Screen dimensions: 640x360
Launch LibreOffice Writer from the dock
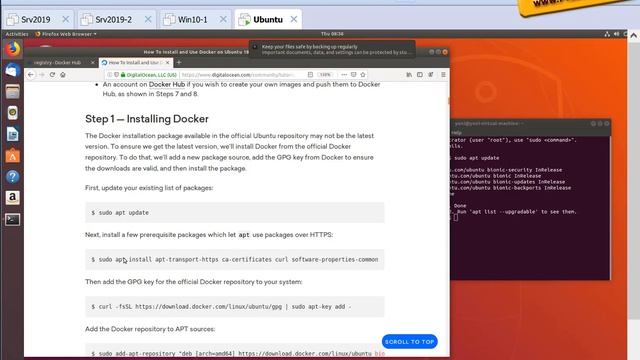(13, 134)
